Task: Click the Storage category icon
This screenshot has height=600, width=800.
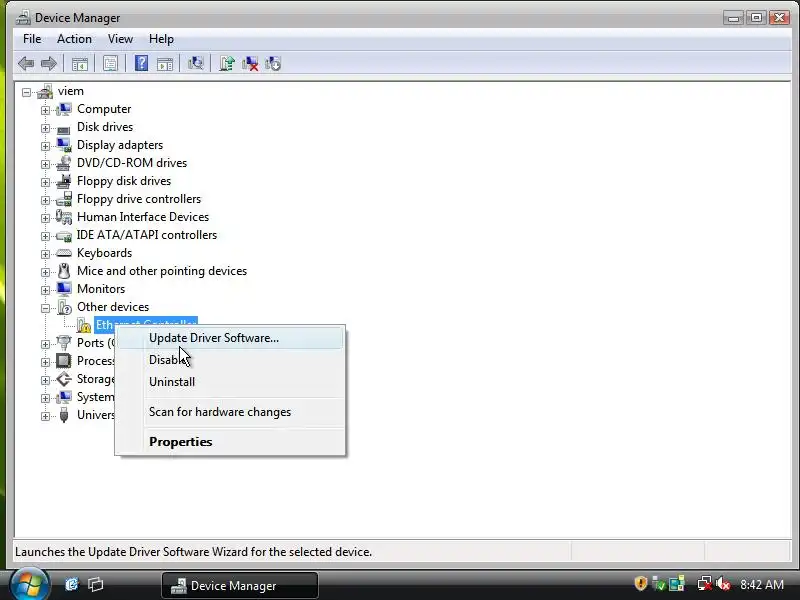Action: click(64, 379)
